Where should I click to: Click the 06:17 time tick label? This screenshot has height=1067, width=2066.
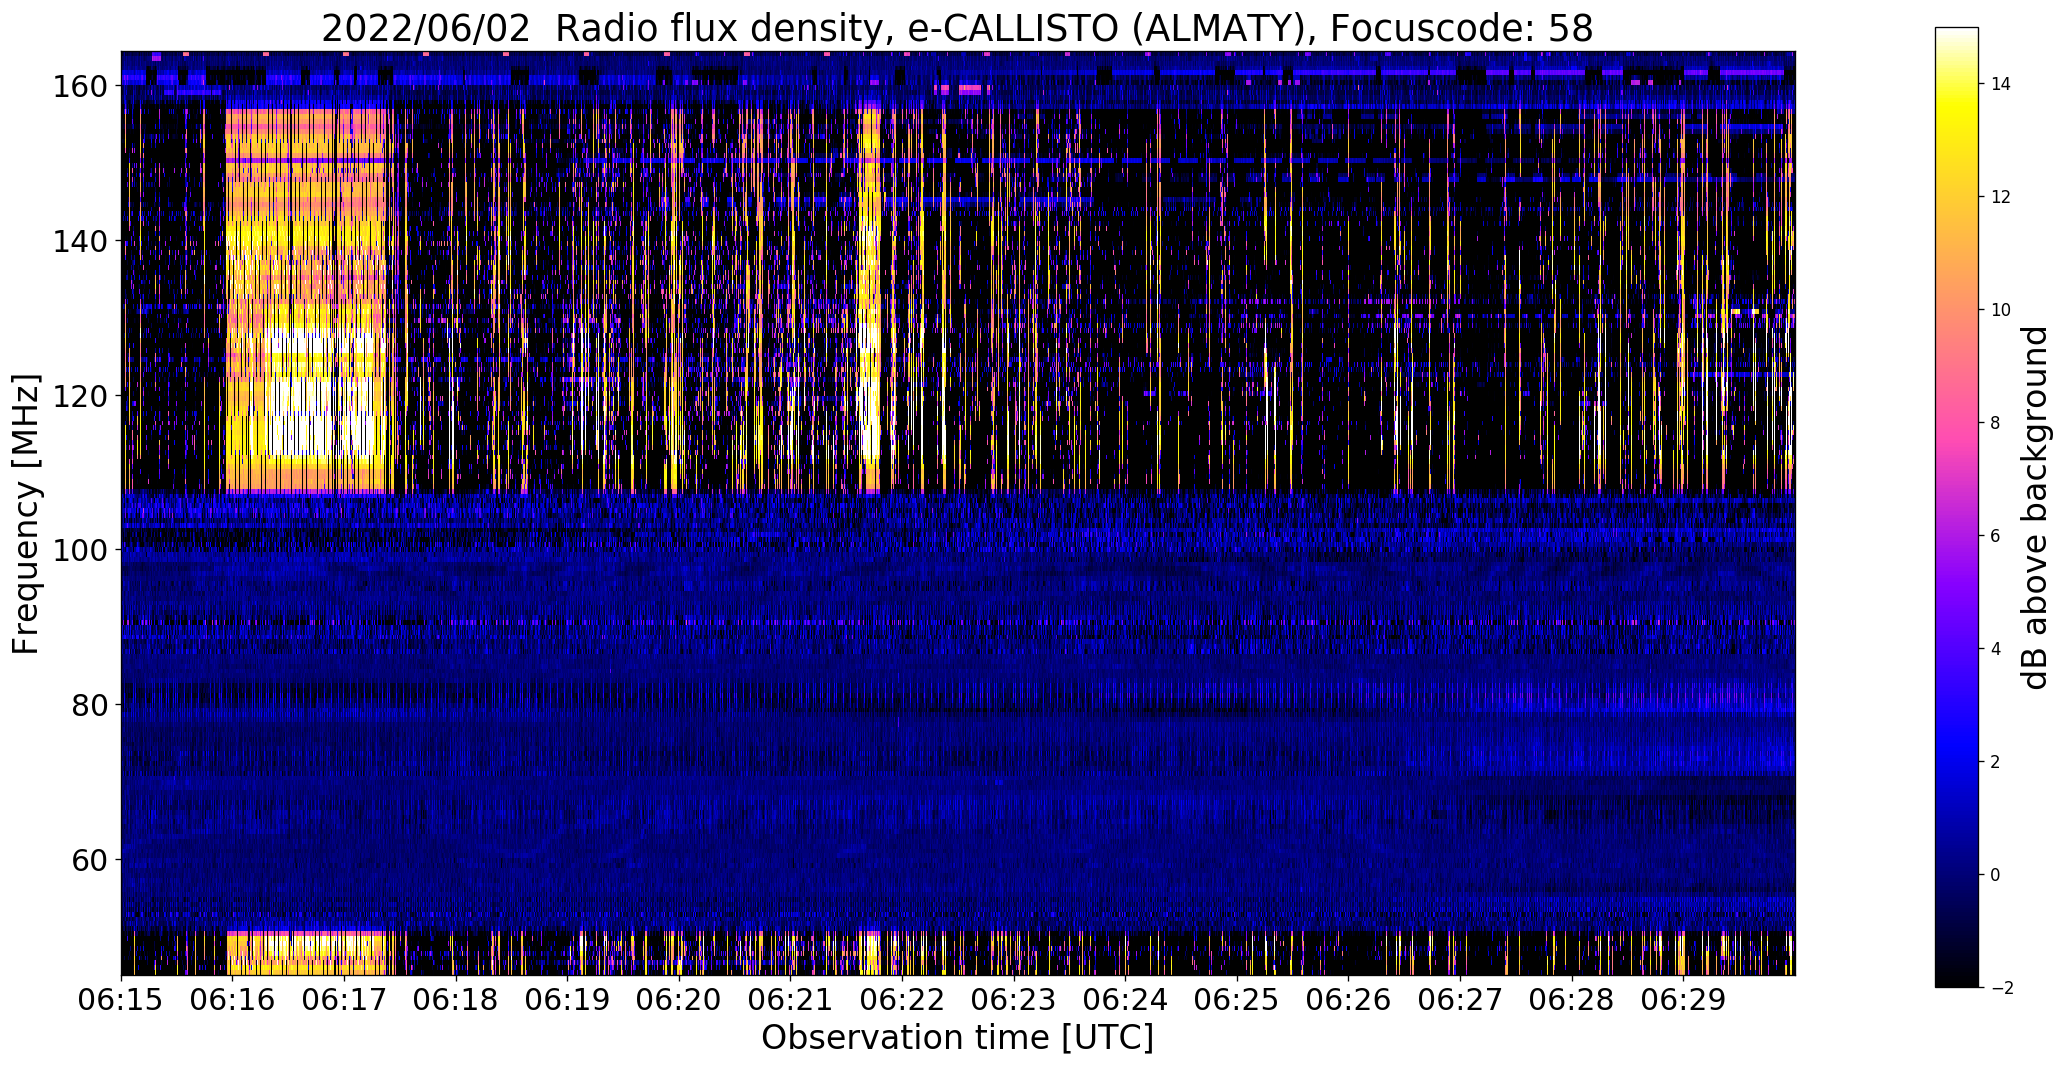click(345, 1000)
